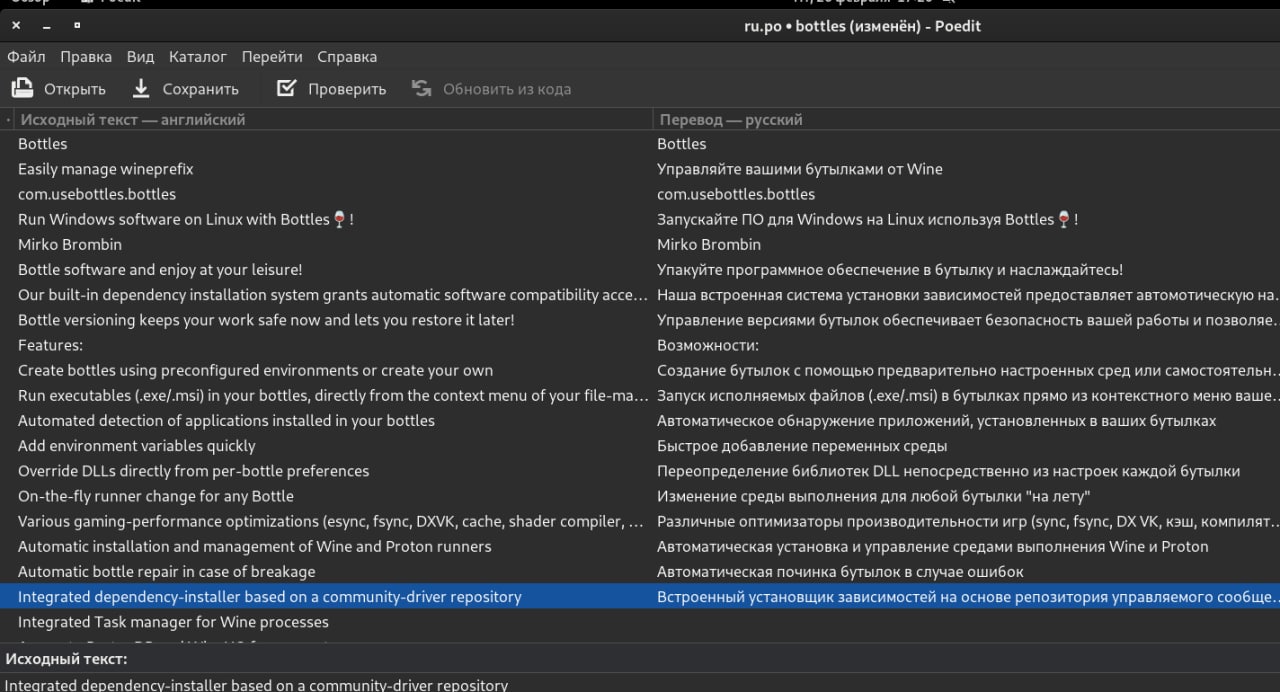This screenshot has height=692, width=1280.
Task: Click translation 'Изменение среды выполнения для любой бутылки'
Action: 873,496
